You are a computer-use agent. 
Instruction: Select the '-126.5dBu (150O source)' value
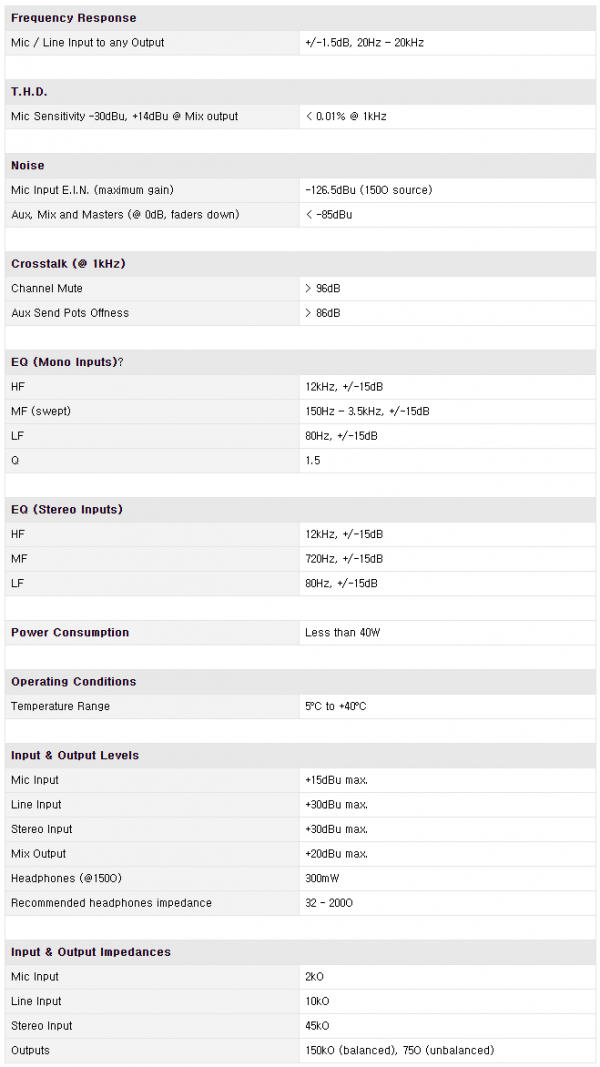[x=368, y=190]
